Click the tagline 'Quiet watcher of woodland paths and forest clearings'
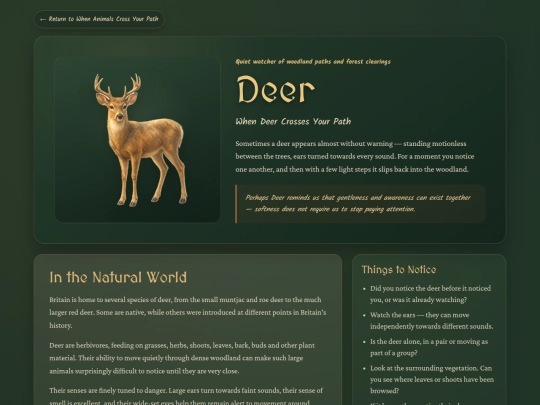This screenshot has width=540, height=405. [313, 62]
